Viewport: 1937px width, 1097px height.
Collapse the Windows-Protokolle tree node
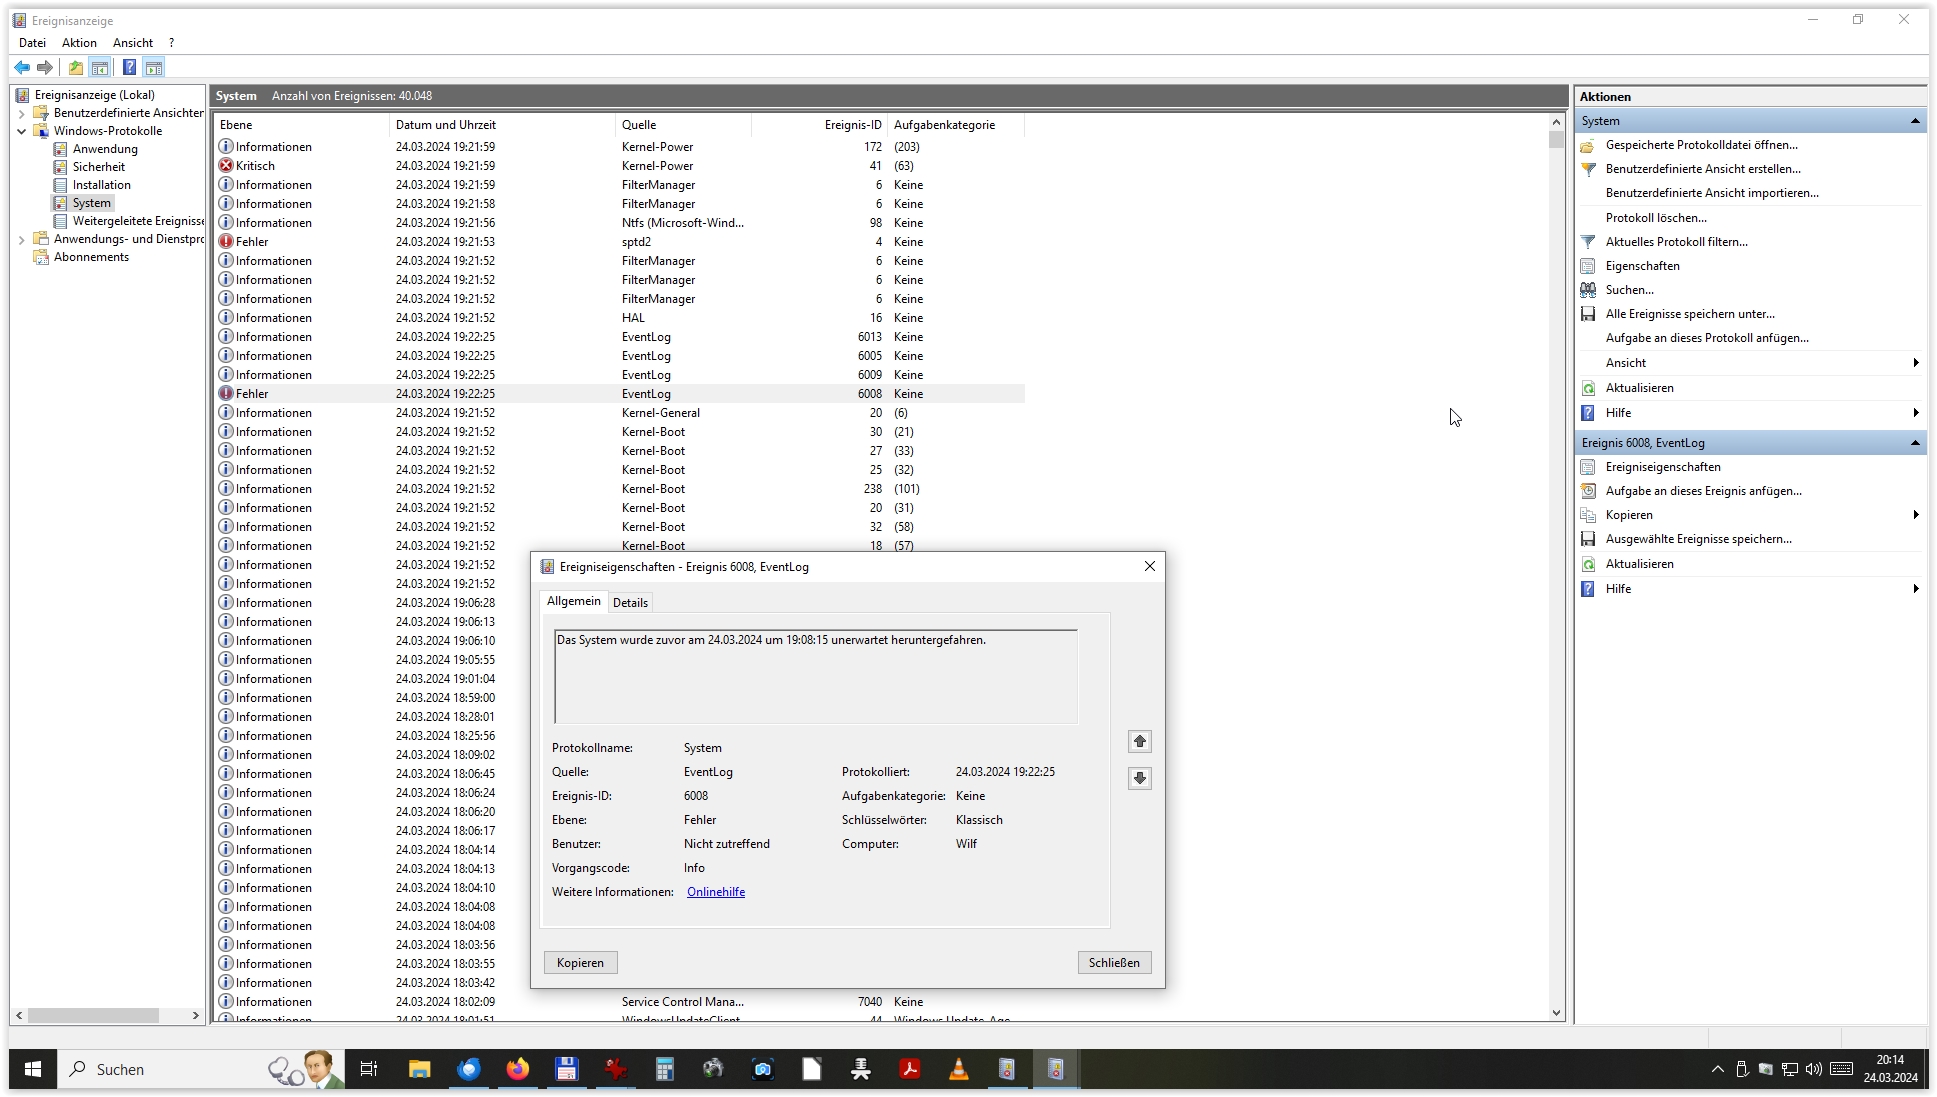pyautogui.click(x=22, y=131)
